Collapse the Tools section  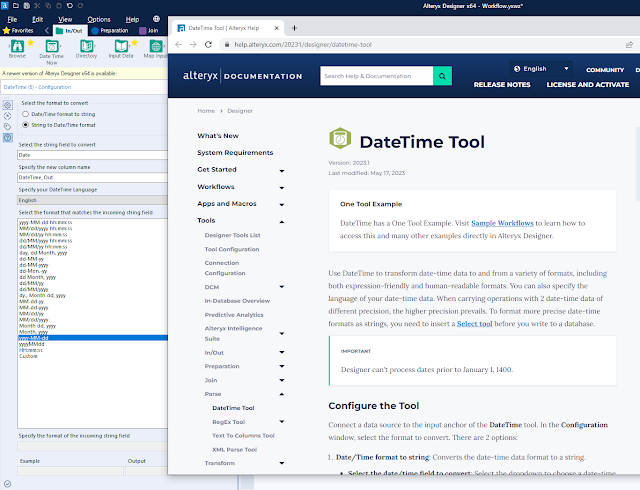coord(282,222)
